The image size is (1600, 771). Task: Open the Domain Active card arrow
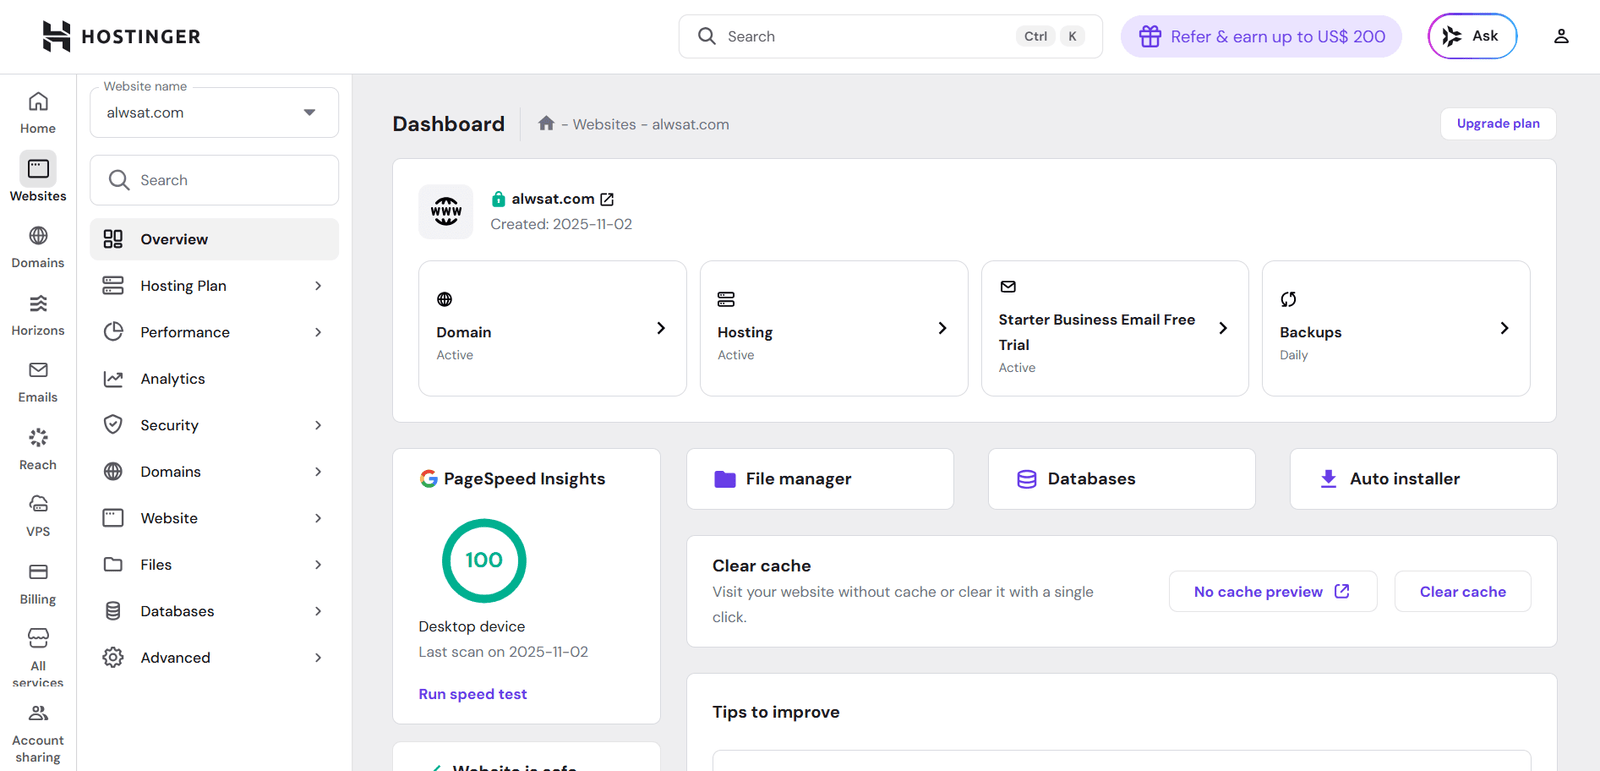(661, 328)
